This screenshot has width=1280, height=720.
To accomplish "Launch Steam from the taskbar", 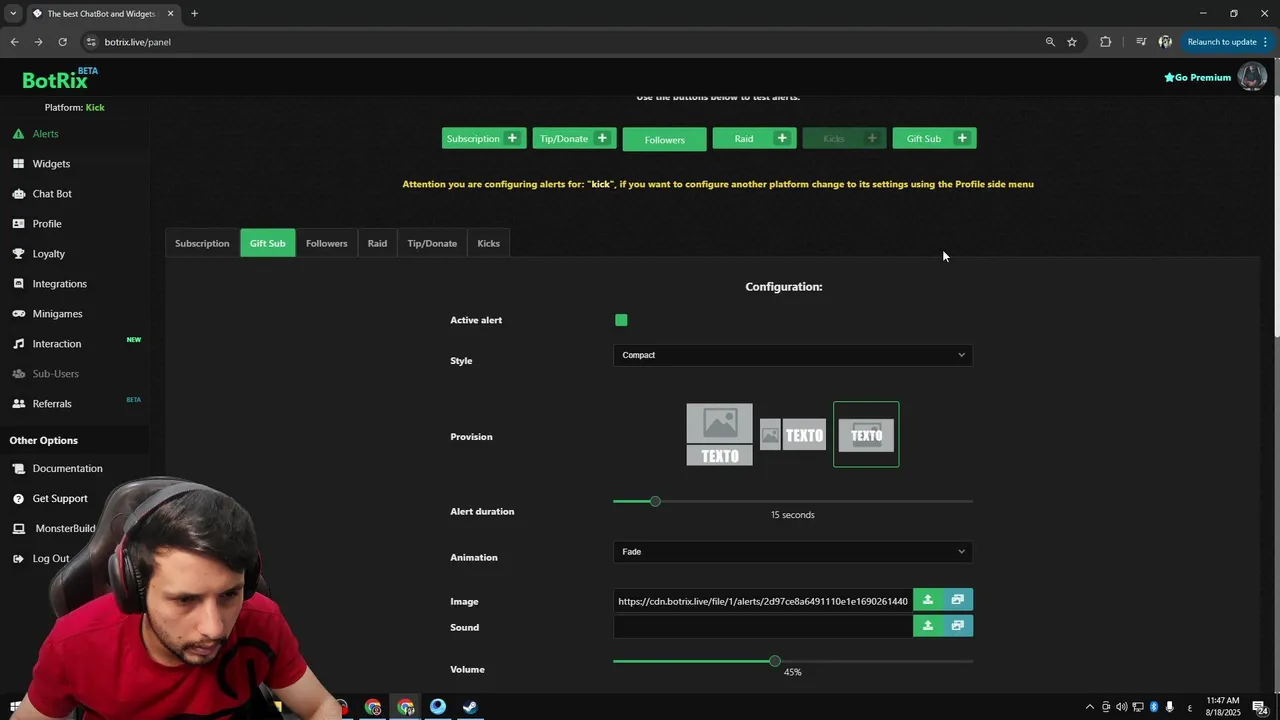I will pyautogui.click(x=469, y=707).
